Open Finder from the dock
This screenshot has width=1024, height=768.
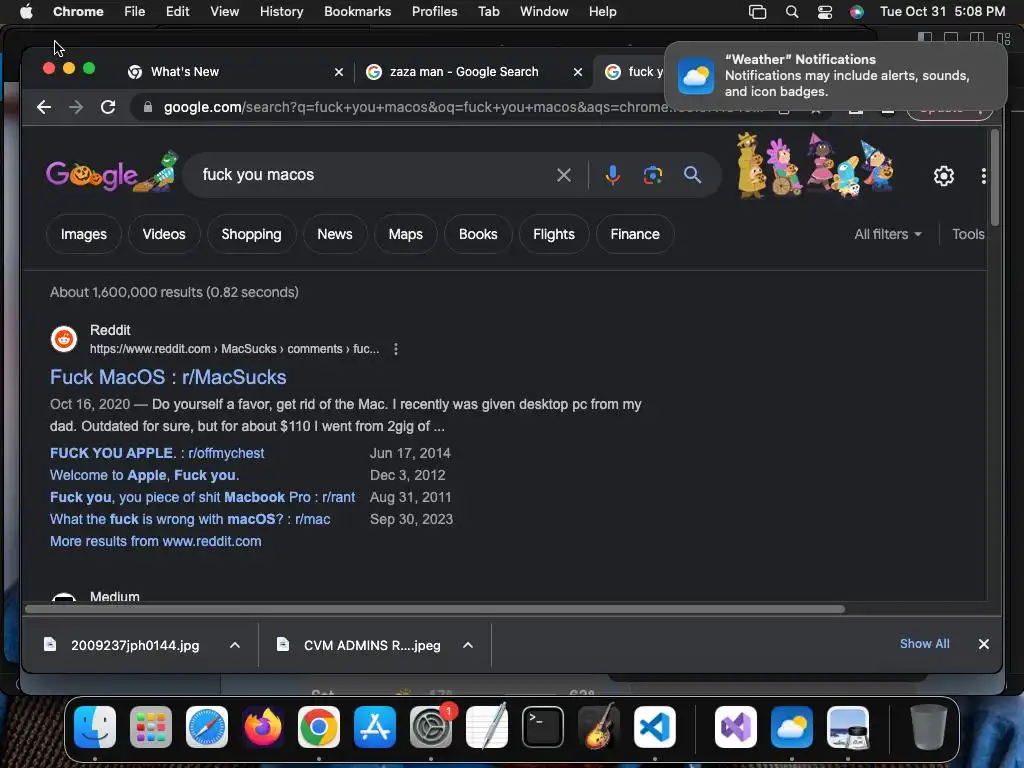tap(95, 727)
